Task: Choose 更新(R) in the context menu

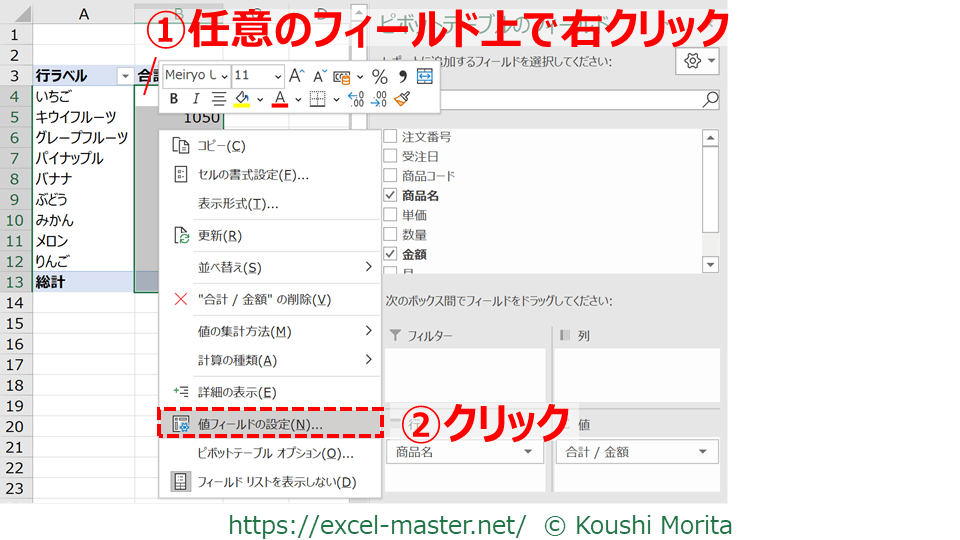Action: pyautogui.click(x=220, y=235)
